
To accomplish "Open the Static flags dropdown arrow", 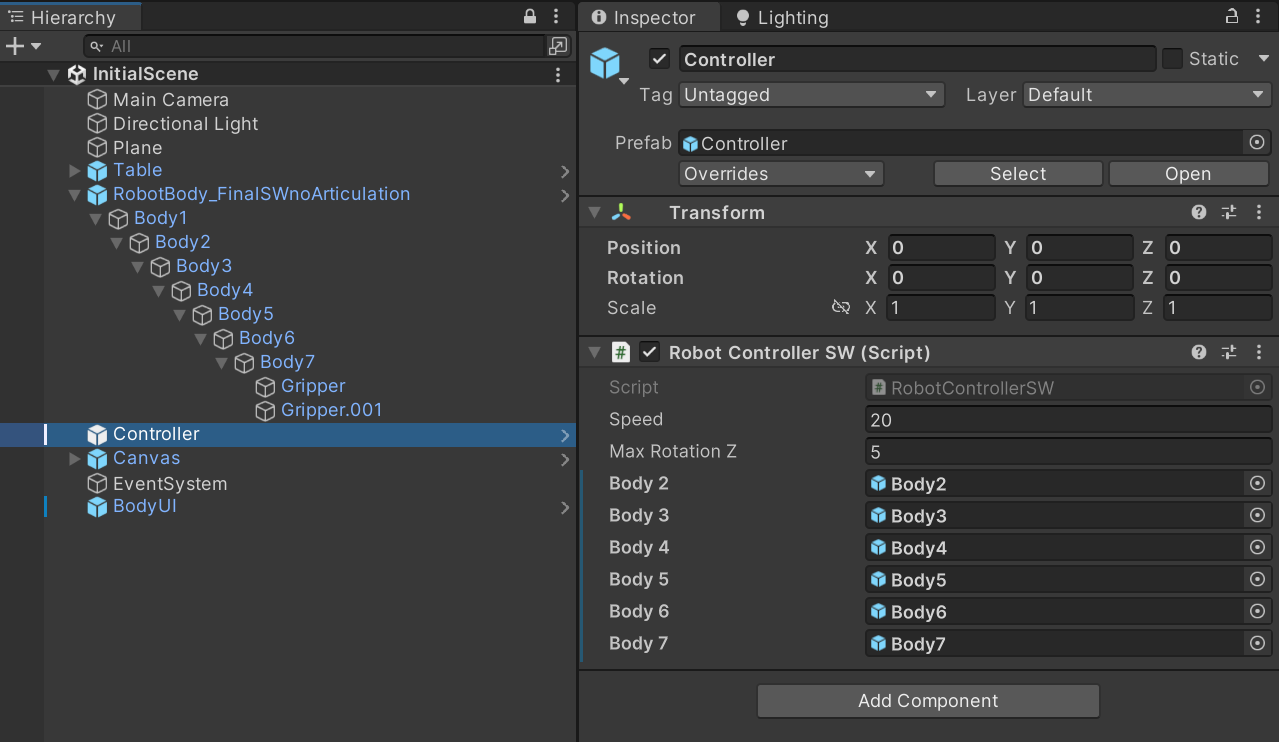I will [1261, 59].
